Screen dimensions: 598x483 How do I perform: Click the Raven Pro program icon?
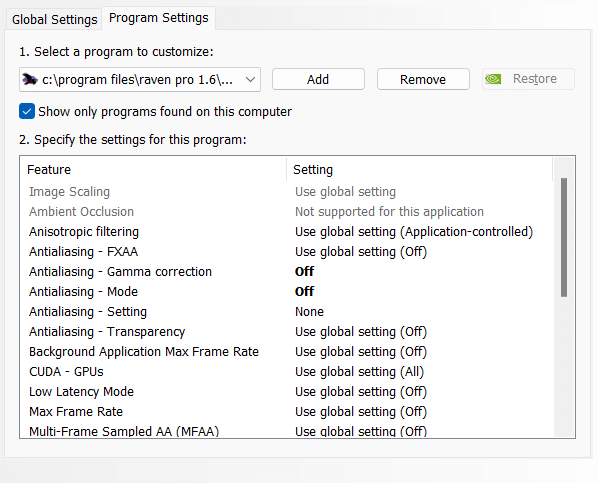pyautogui.click(x=30, y=79)
